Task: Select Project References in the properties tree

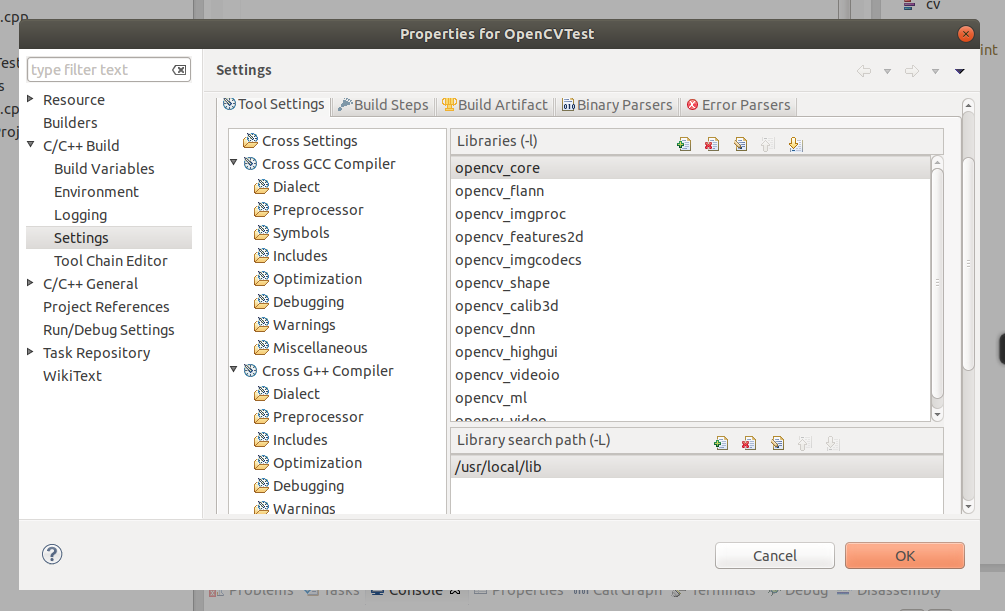Action: click(x=106, y=307)
